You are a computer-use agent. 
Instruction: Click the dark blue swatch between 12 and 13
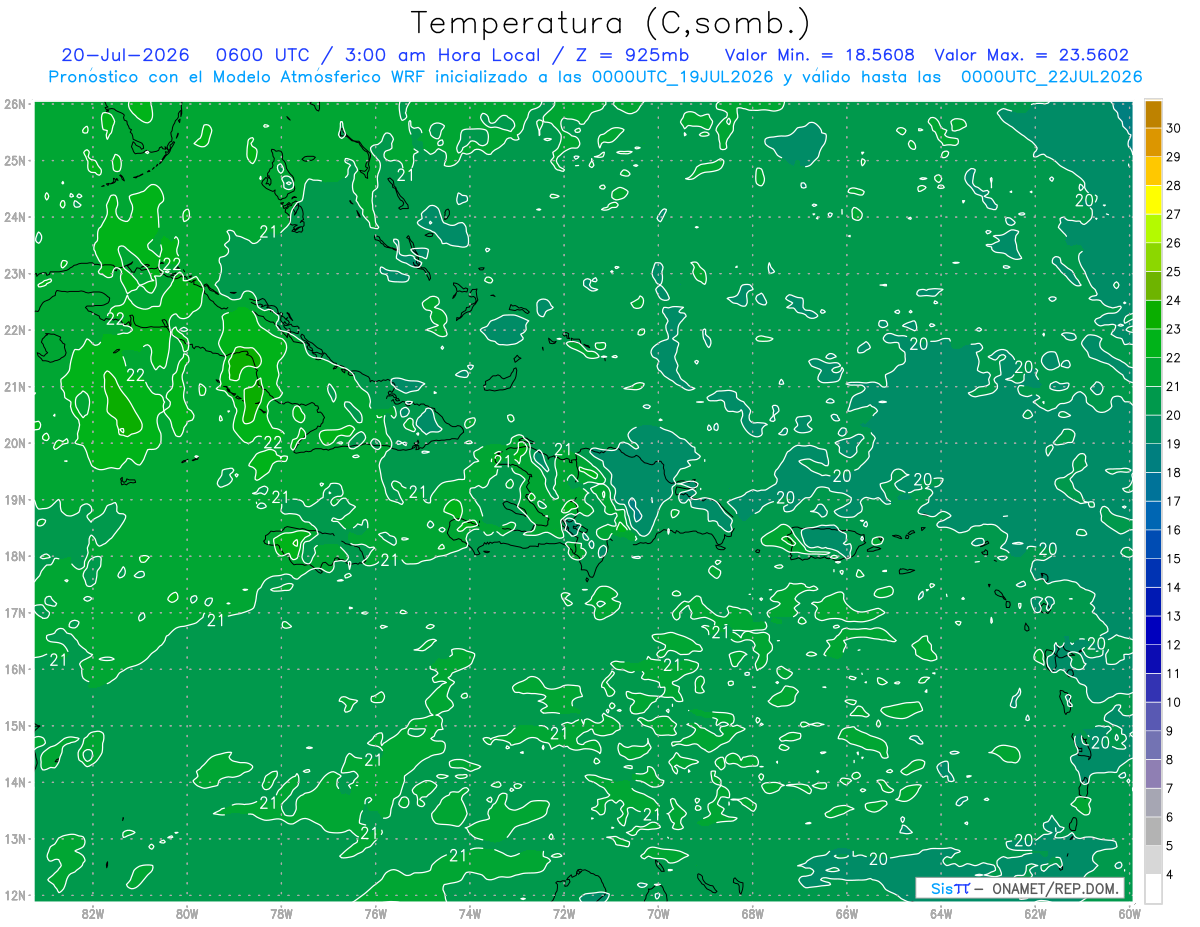coord(1153,630)
